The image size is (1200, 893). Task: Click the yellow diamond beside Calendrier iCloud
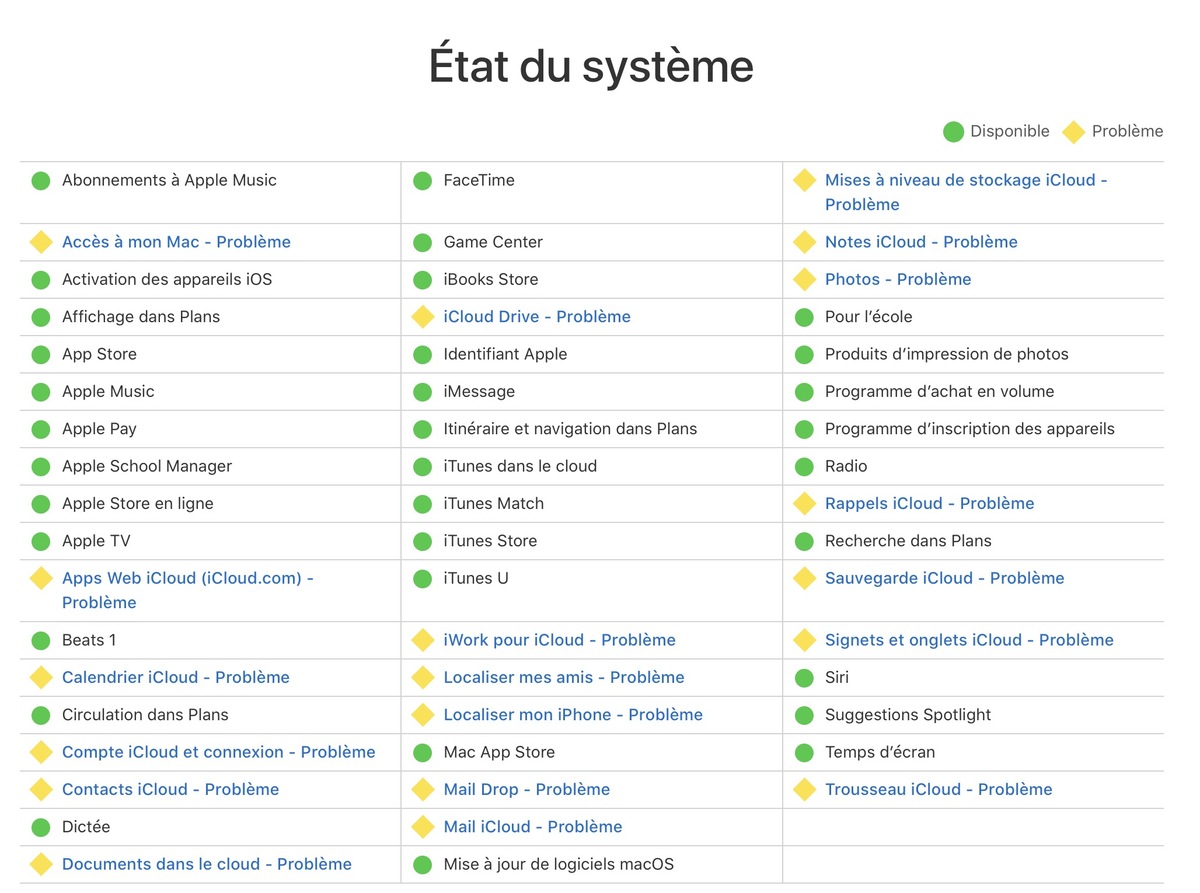(41, 678)
